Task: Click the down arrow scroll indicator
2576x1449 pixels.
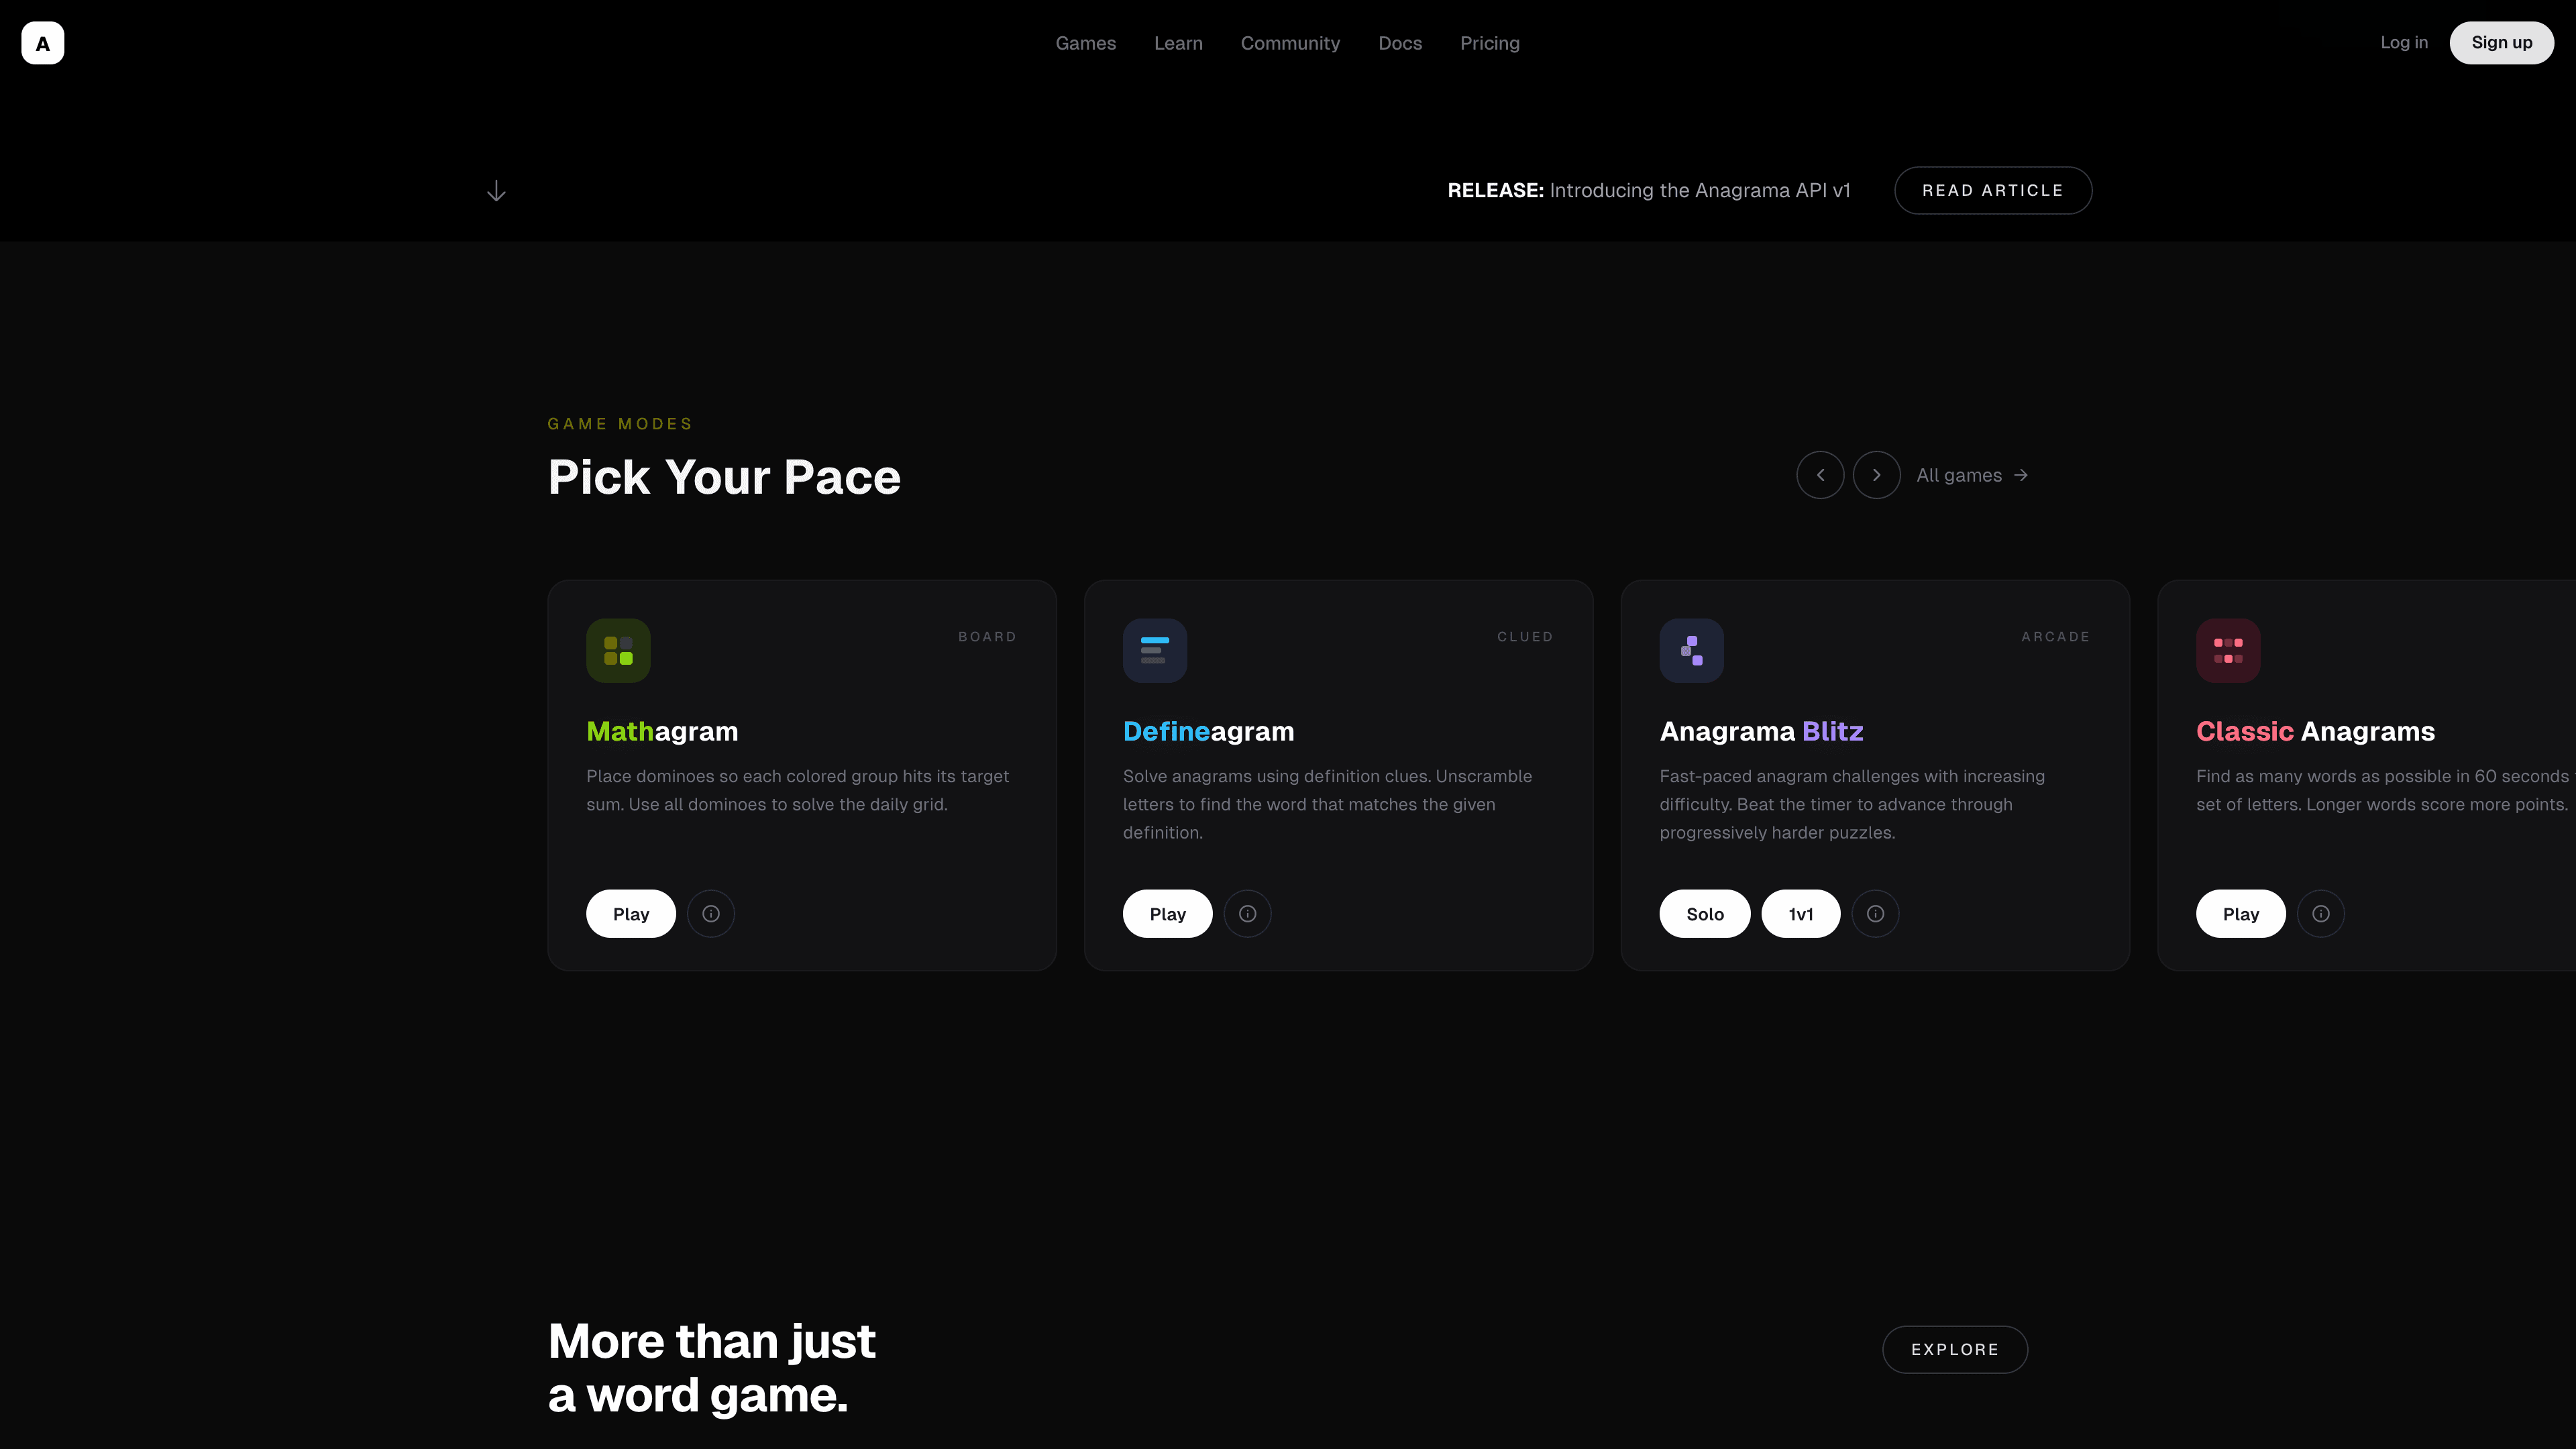Action: [x=496, y=191]
